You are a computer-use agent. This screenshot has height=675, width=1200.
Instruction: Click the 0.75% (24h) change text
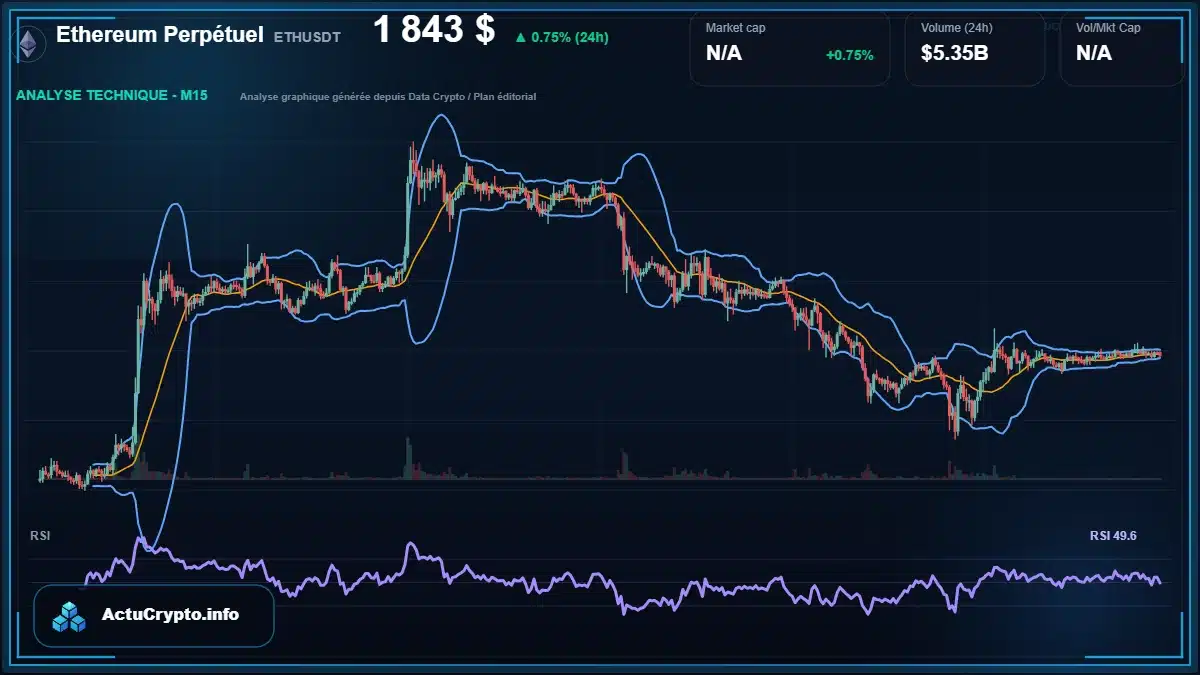(x=570, y=38)
